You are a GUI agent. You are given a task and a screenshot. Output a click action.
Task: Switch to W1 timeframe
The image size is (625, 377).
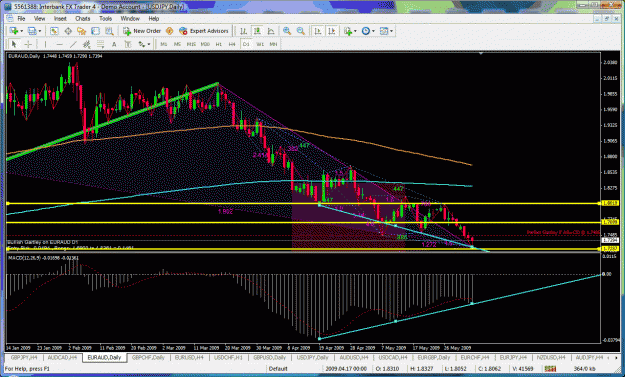point(260,44)
